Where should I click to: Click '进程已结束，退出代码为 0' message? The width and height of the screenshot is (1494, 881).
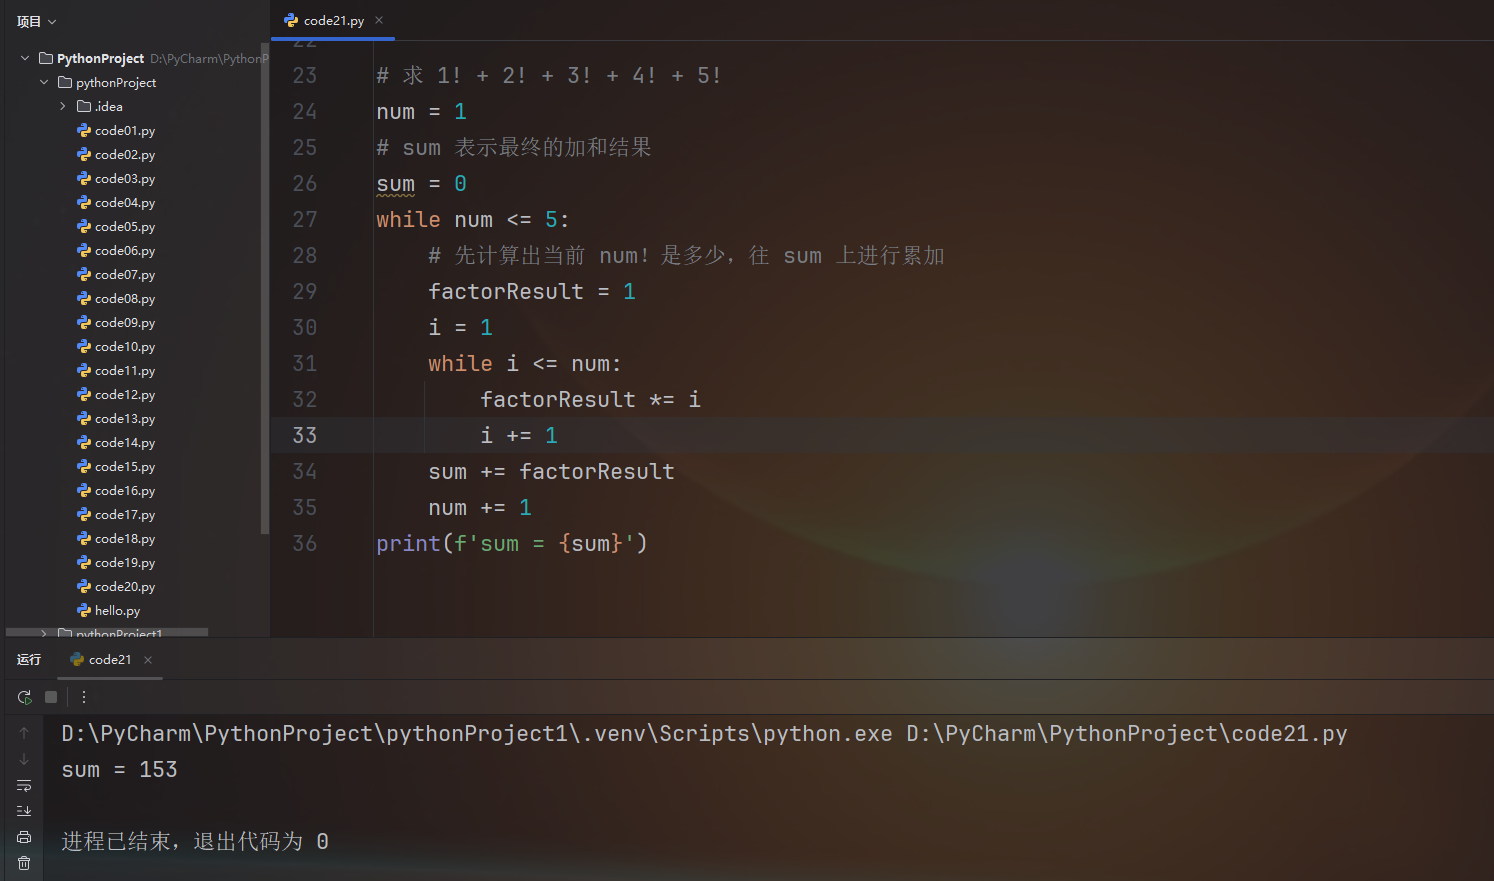195,841
